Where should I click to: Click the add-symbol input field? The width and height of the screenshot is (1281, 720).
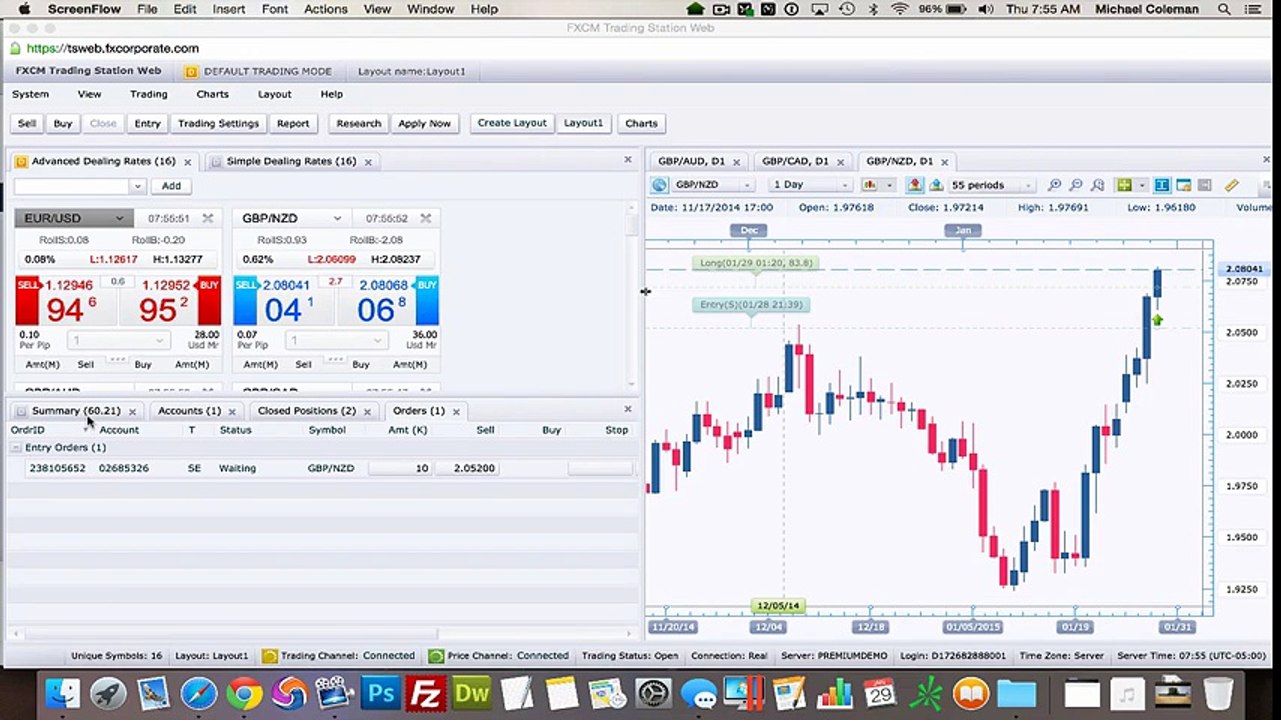tap(72, 186)
